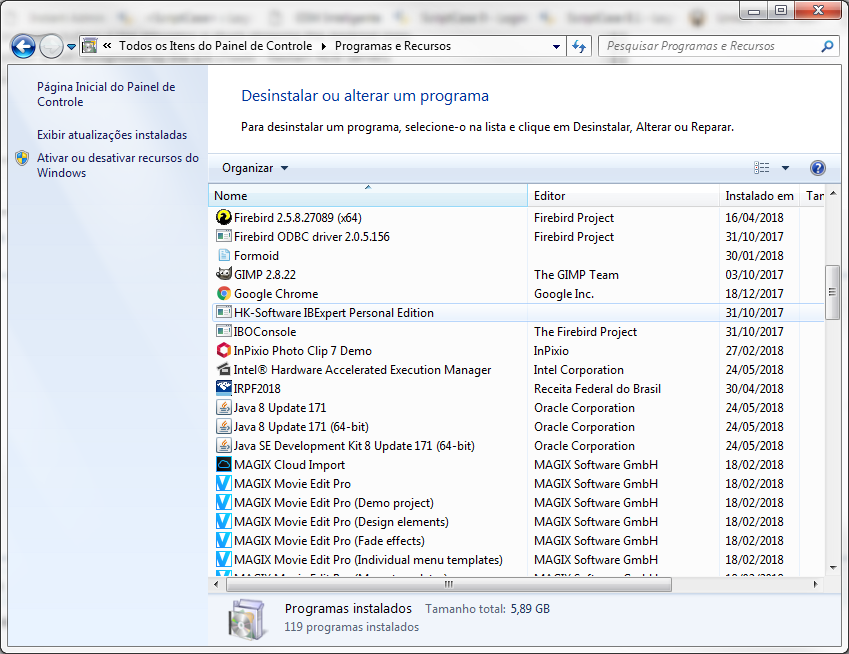Click the refresh arrows button by address bar
The width and height of the screenshot is (849, 654).
coord(579,47)
